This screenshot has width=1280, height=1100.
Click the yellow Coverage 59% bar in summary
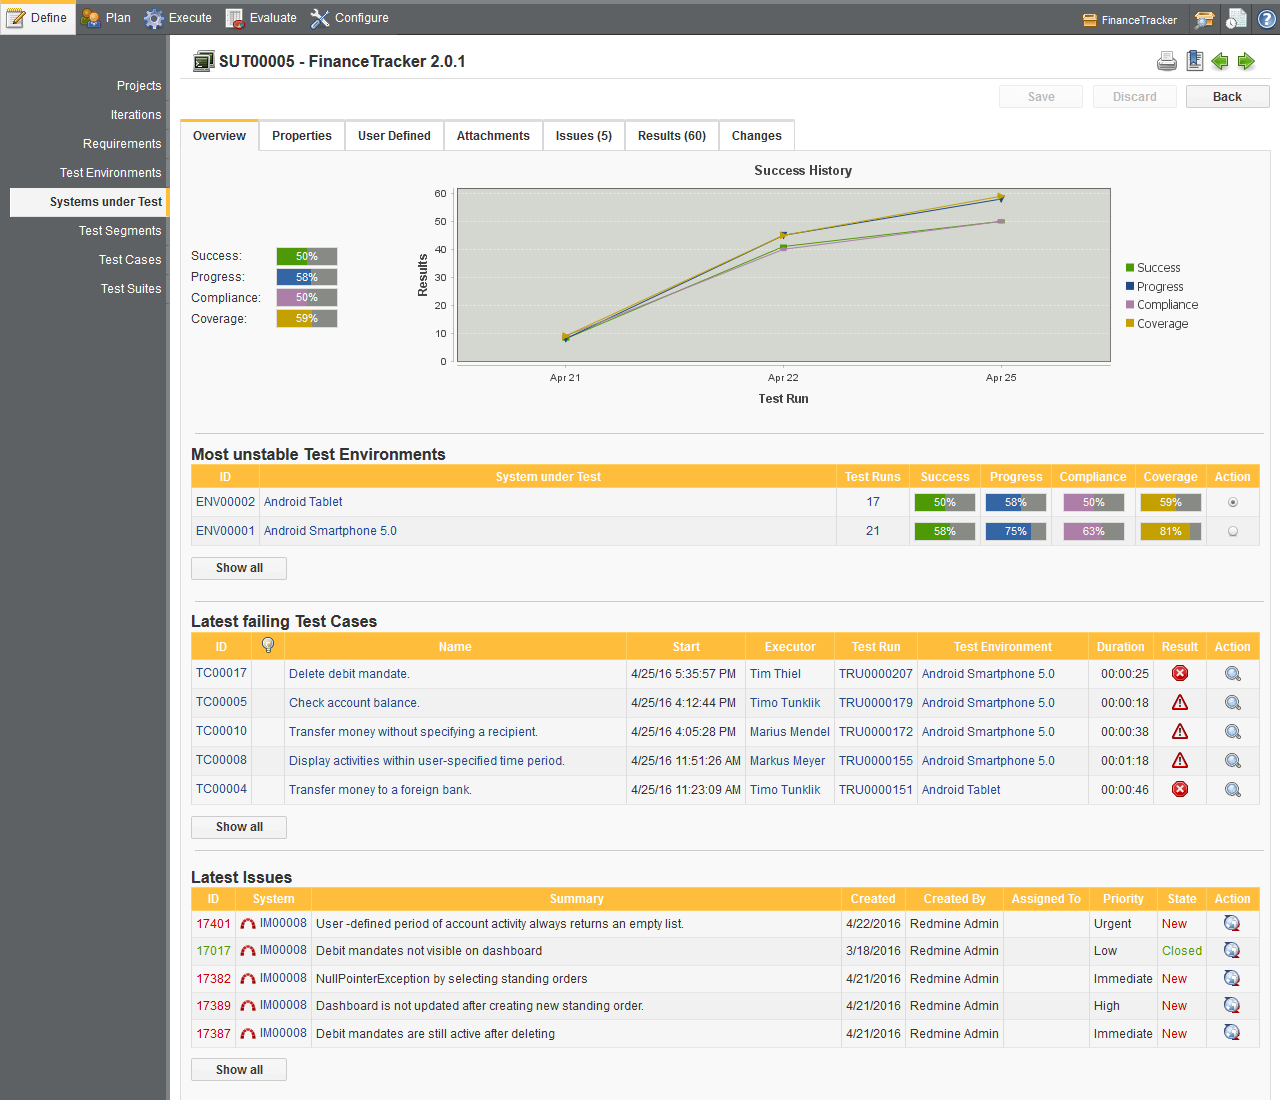pyautogui.click(x=307, y=319)
